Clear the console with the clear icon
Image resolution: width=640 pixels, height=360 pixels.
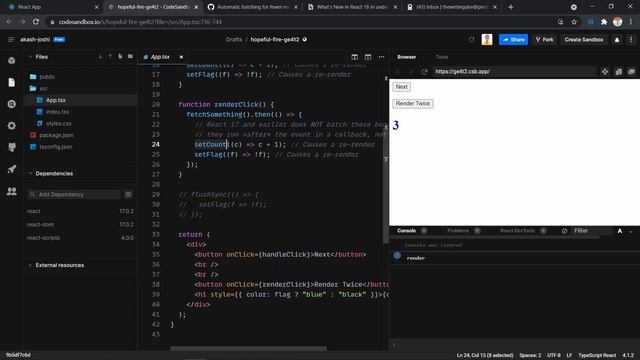(x=564, y=231)
